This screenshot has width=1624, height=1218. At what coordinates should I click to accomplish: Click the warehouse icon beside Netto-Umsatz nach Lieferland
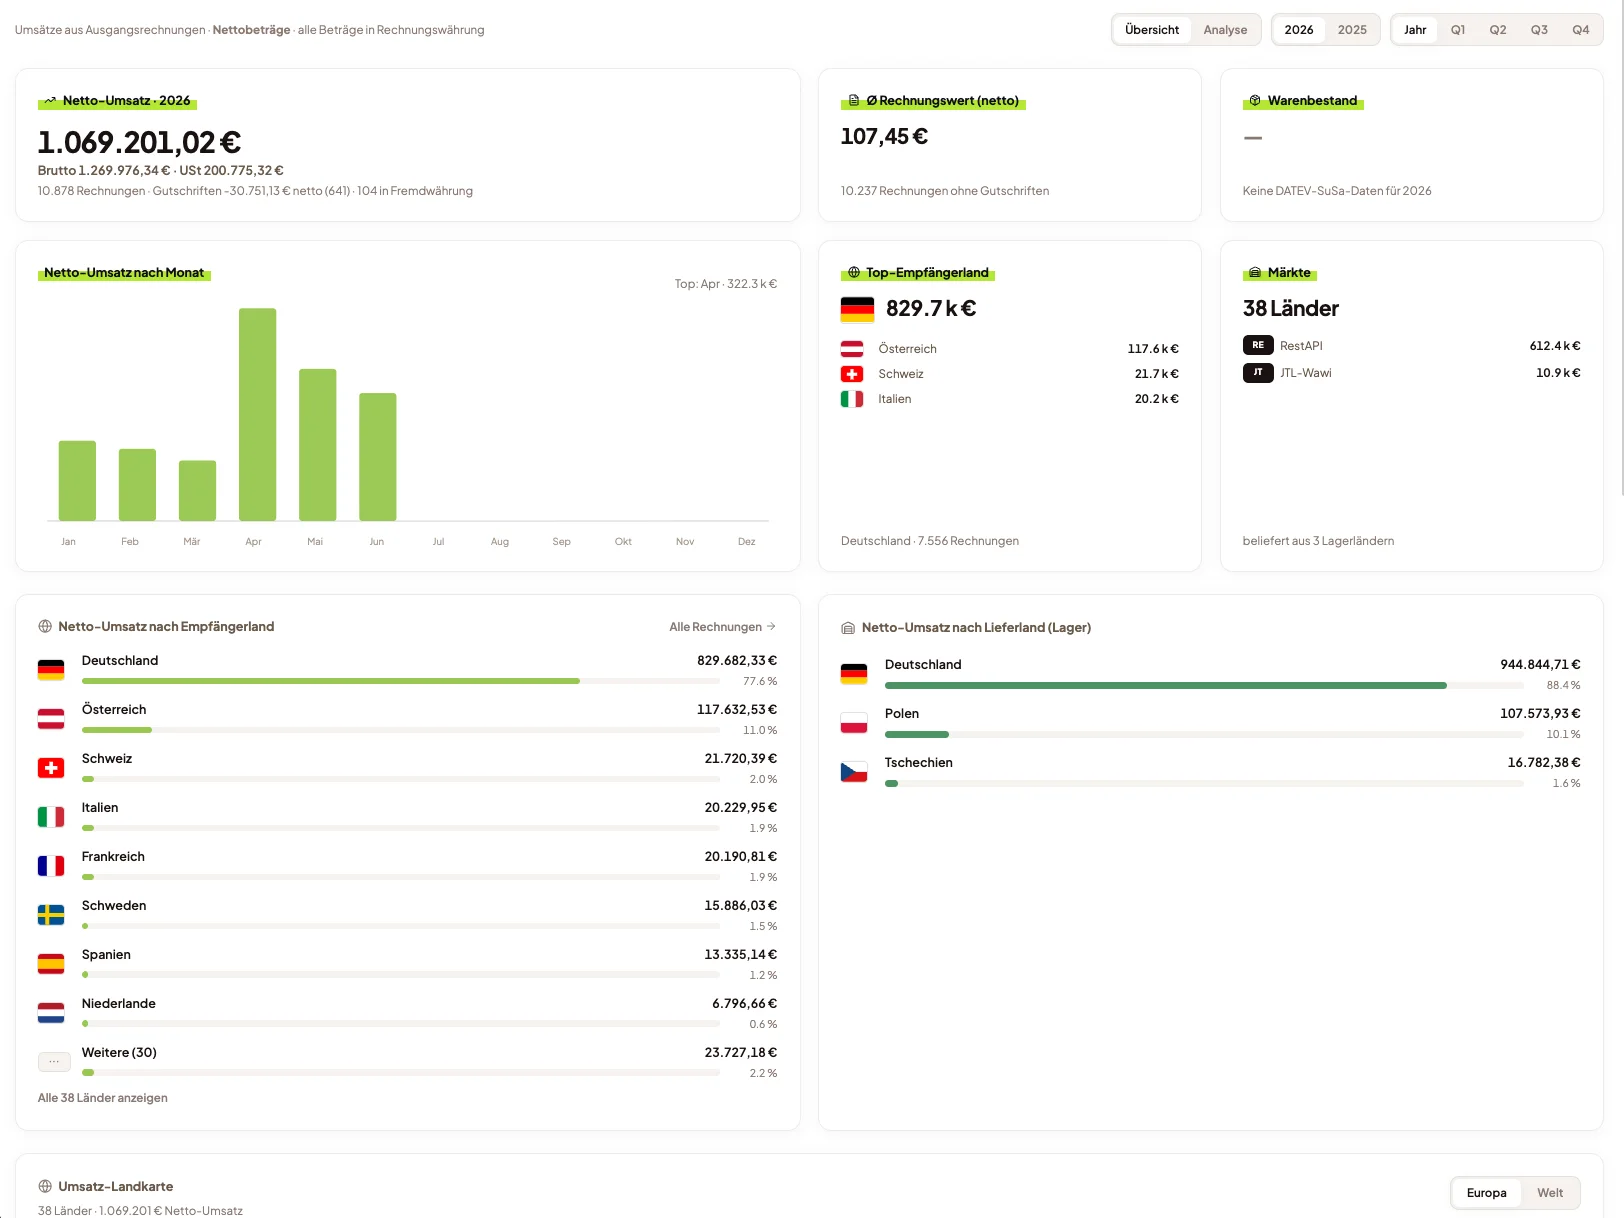848,628
